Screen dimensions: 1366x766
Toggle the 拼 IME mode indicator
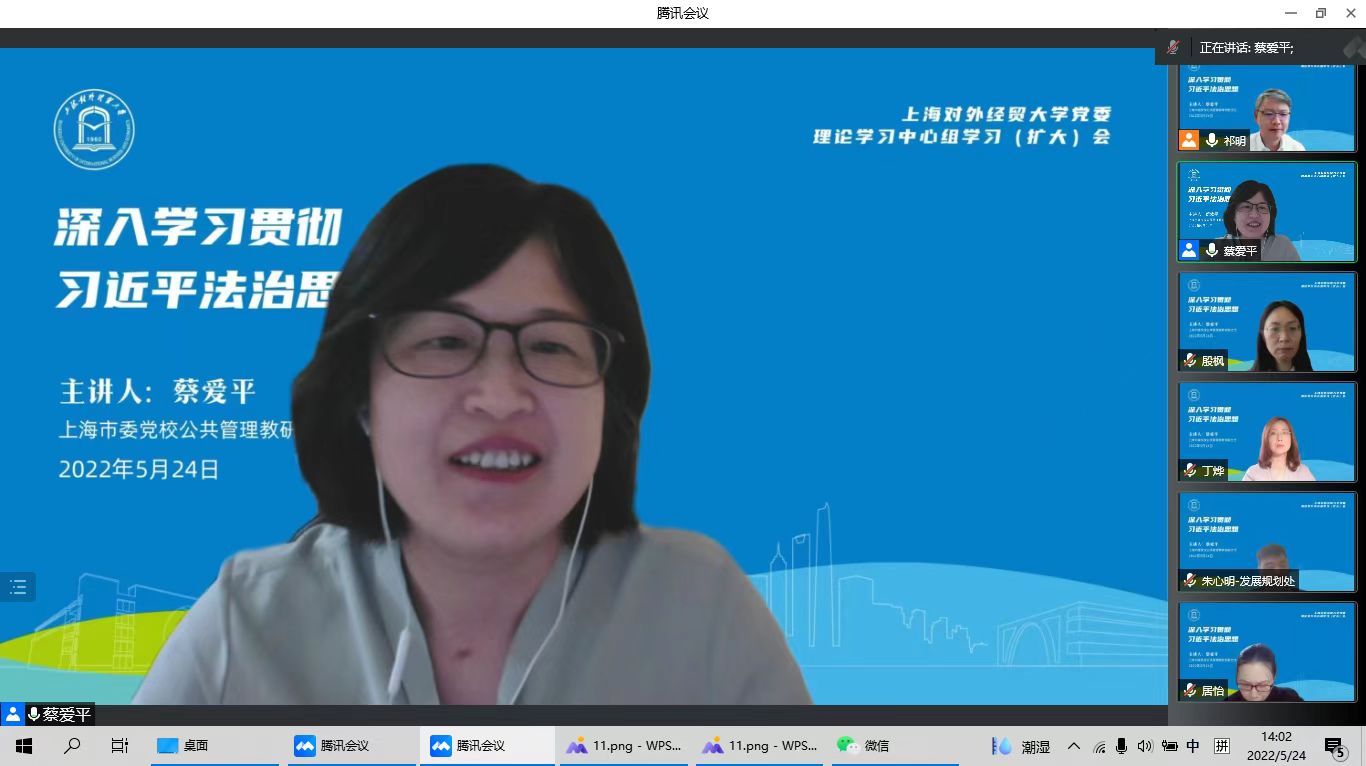(1222, 746)
